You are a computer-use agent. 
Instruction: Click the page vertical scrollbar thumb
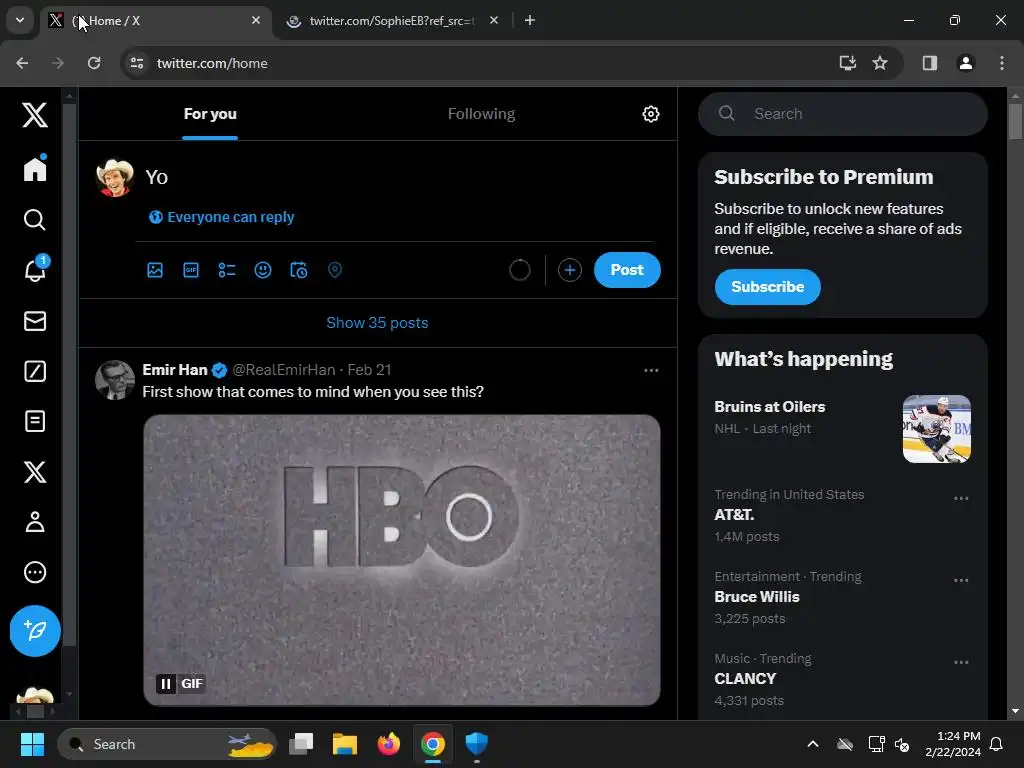click(x=1015, y=121)
